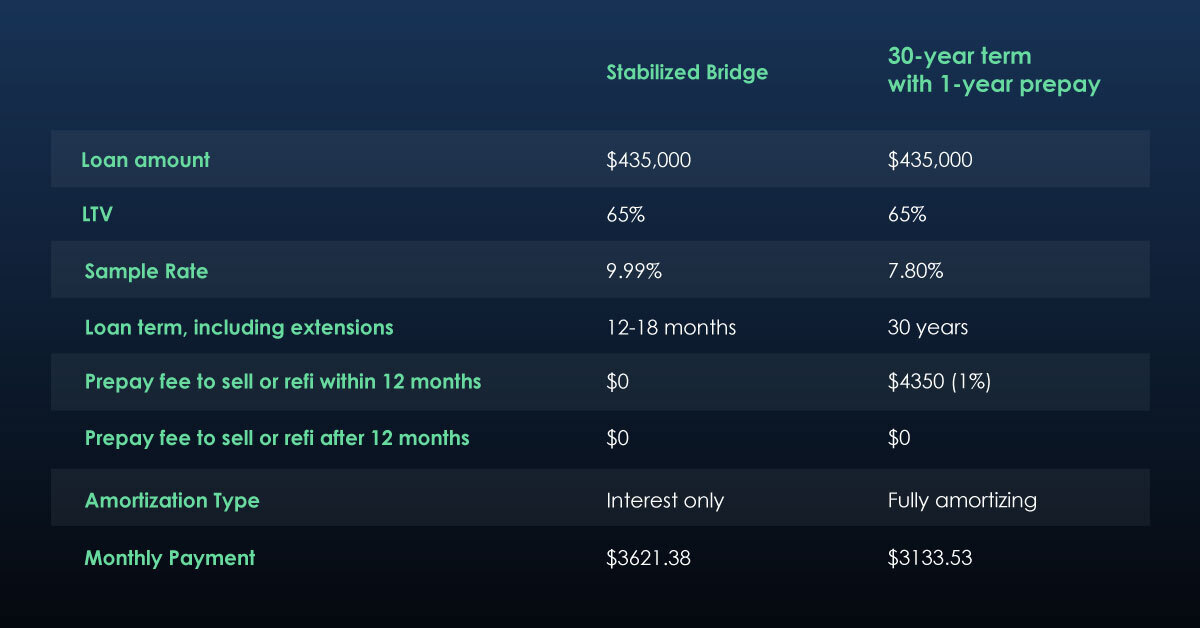Click the 9.99% sample rate value
Image resolution: width=1200 pixels, height=628 pixels.
coord(634,271)
